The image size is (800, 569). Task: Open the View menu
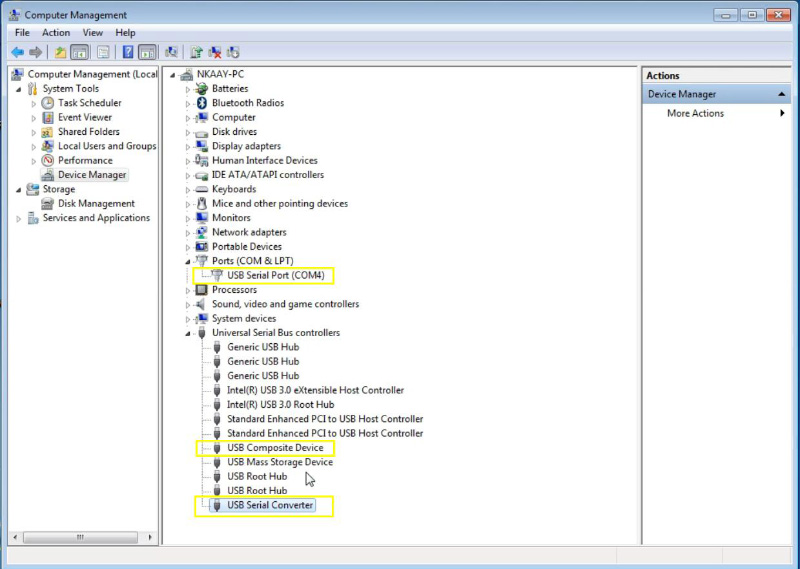93,33
